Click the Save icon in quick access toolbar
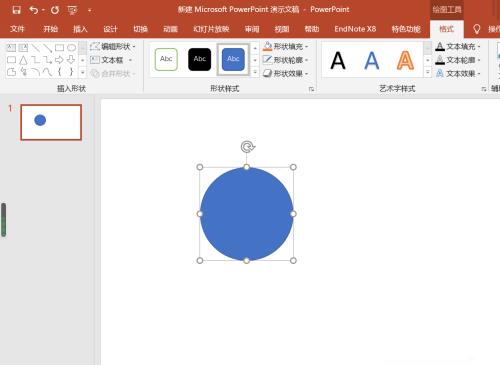This screenshot has height=365, width=500. pos(16,10)
